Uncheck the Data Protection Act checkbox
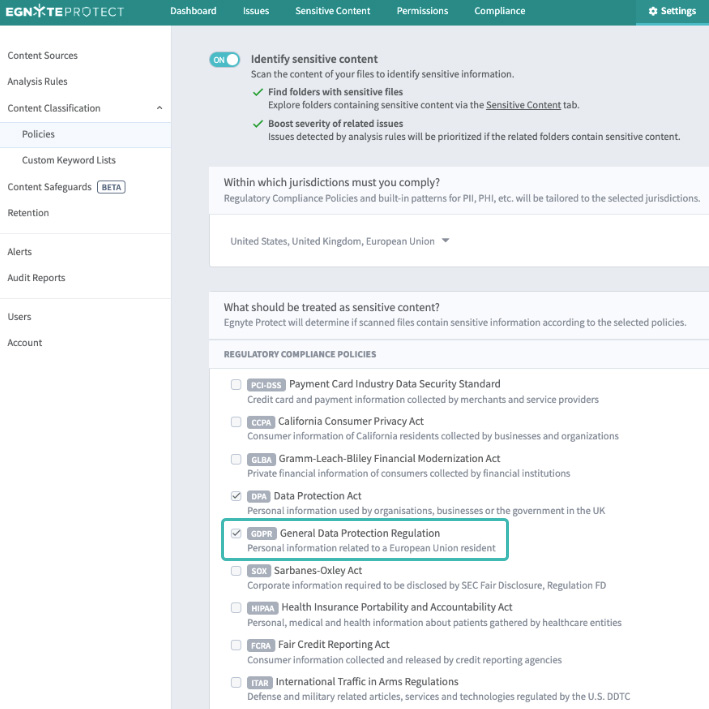This screenshot has width=709, height=709. 236,496
